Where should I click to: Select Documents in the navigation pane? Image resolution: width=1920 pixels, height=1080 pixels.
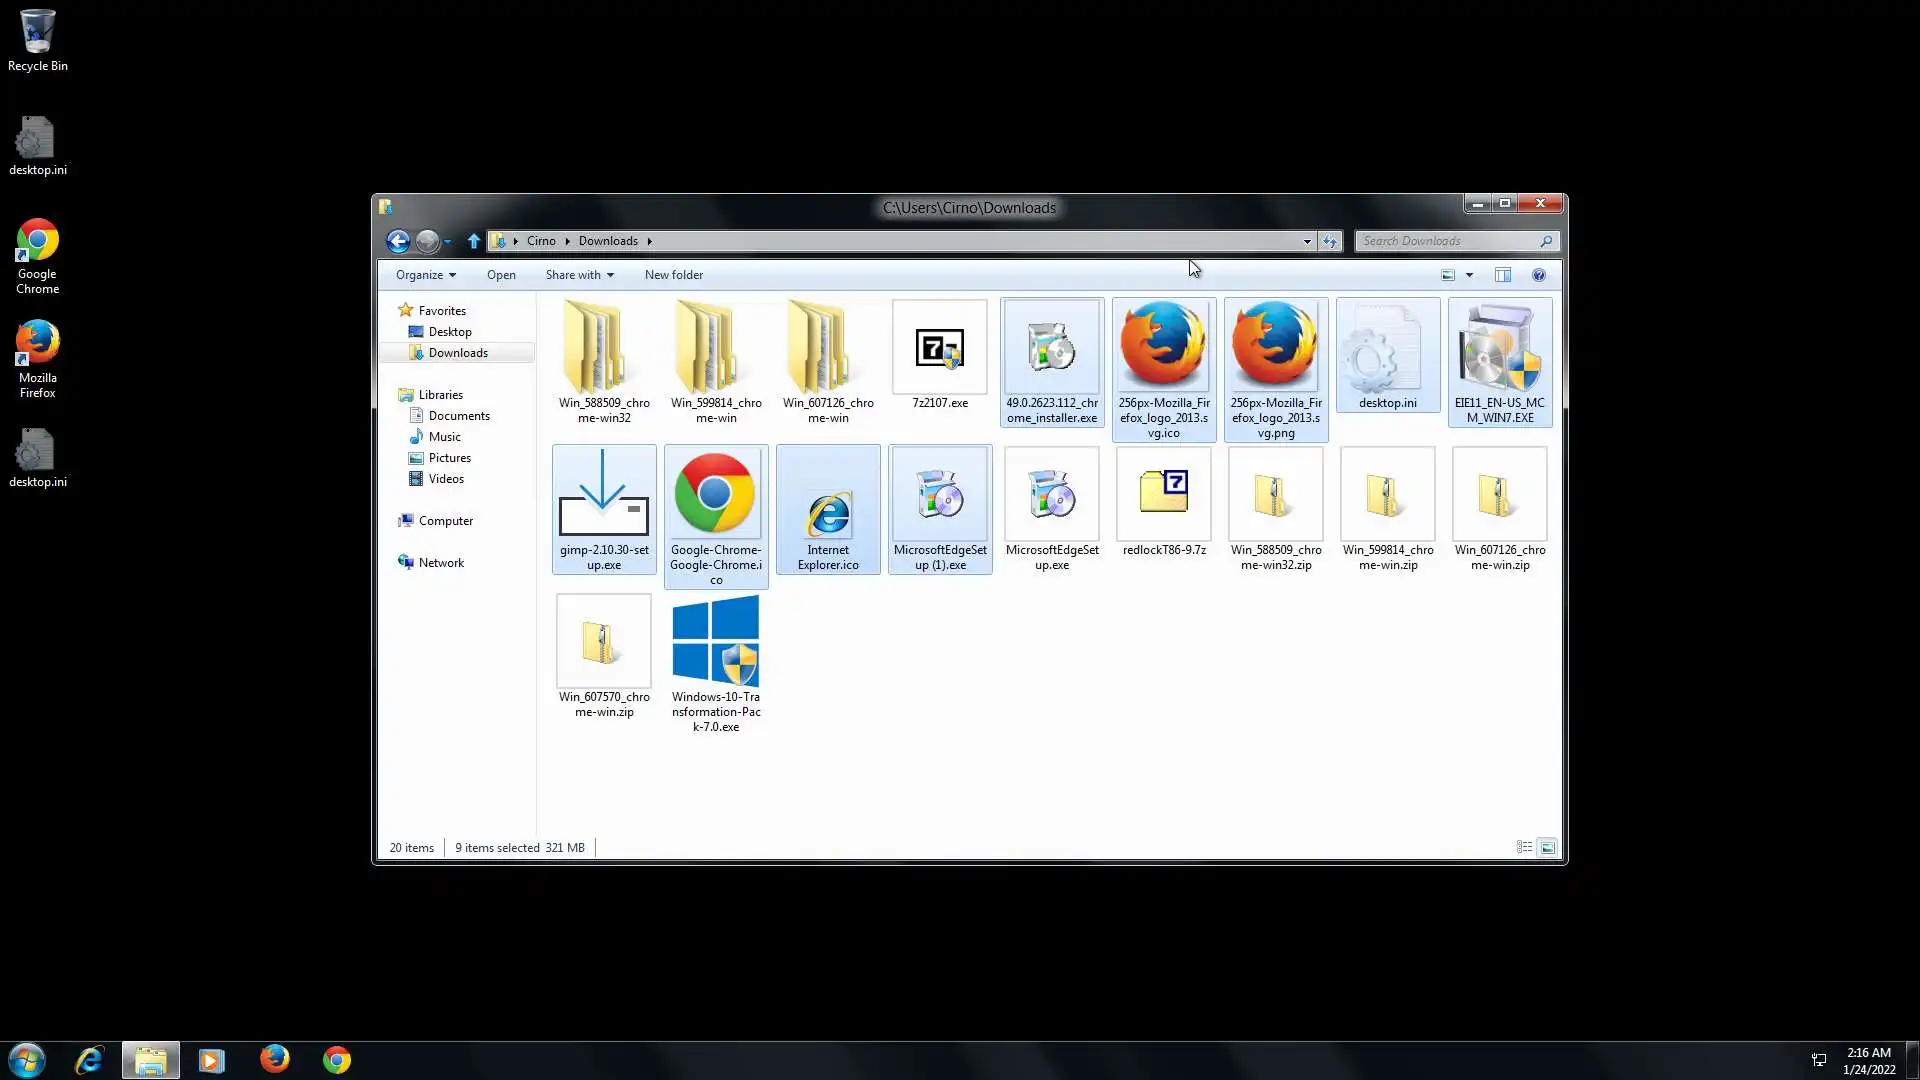(x=458, y=416)
